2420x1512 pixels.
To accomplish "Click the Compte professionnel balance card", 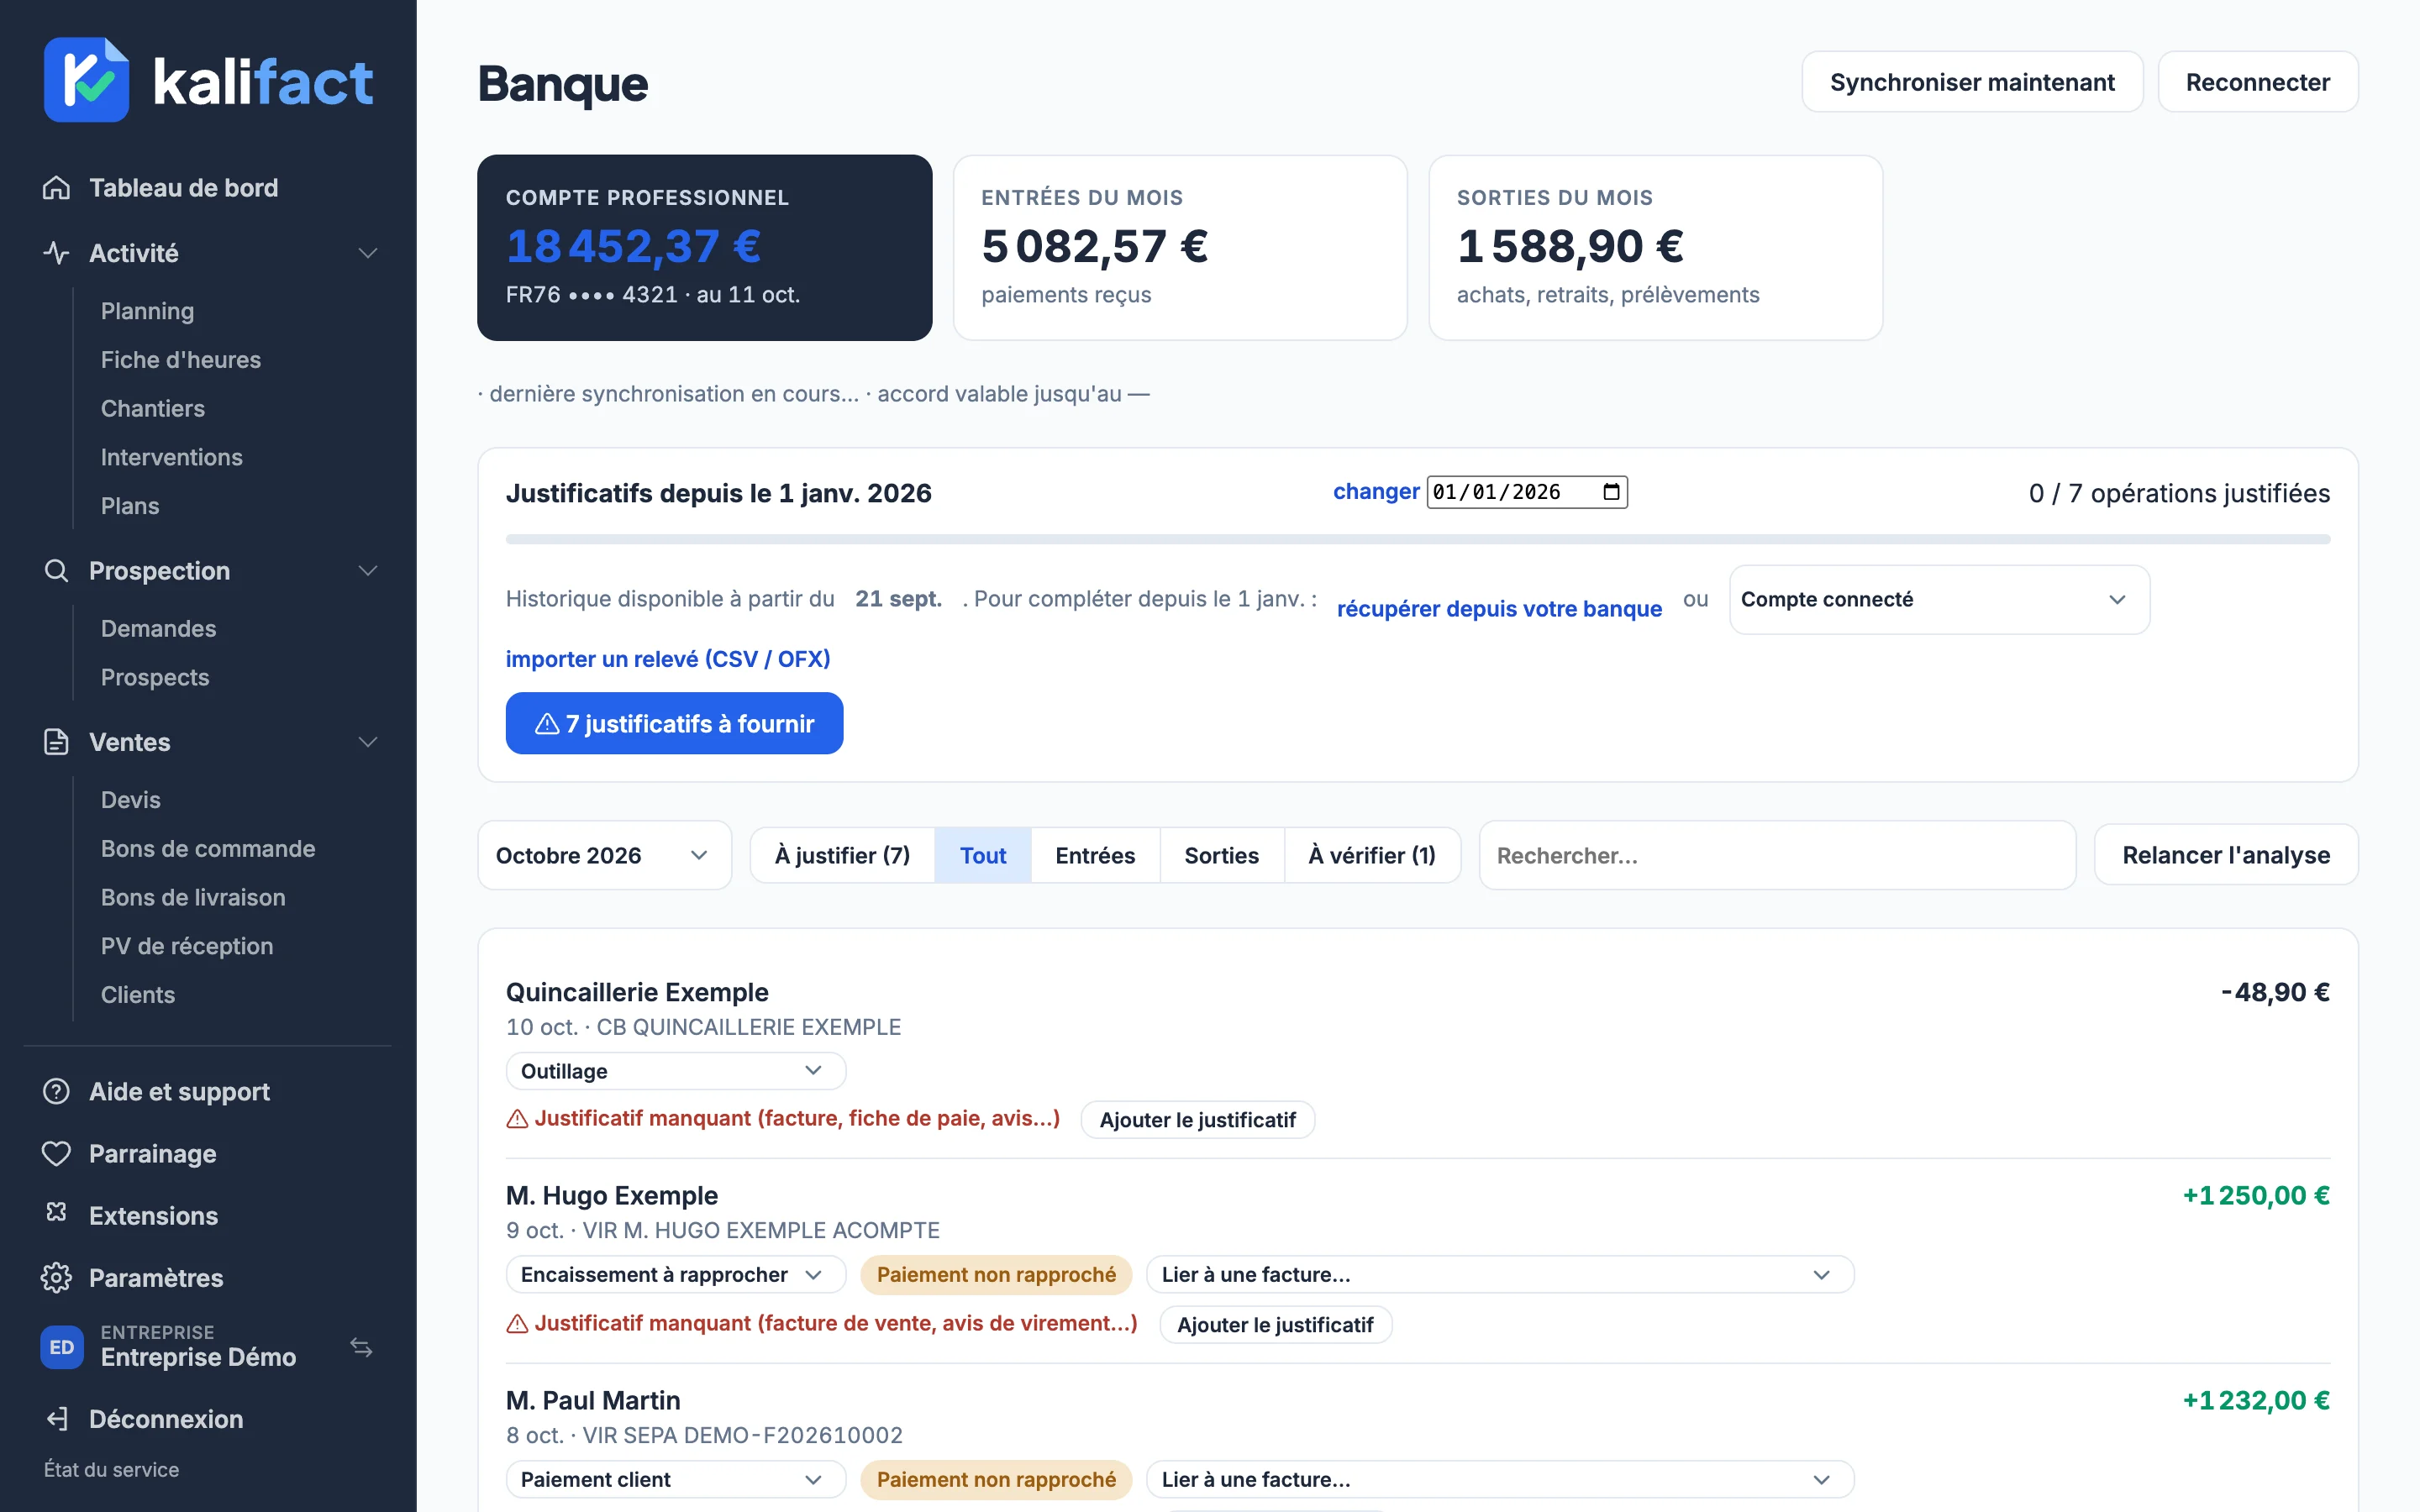I will tap(705, 248).
